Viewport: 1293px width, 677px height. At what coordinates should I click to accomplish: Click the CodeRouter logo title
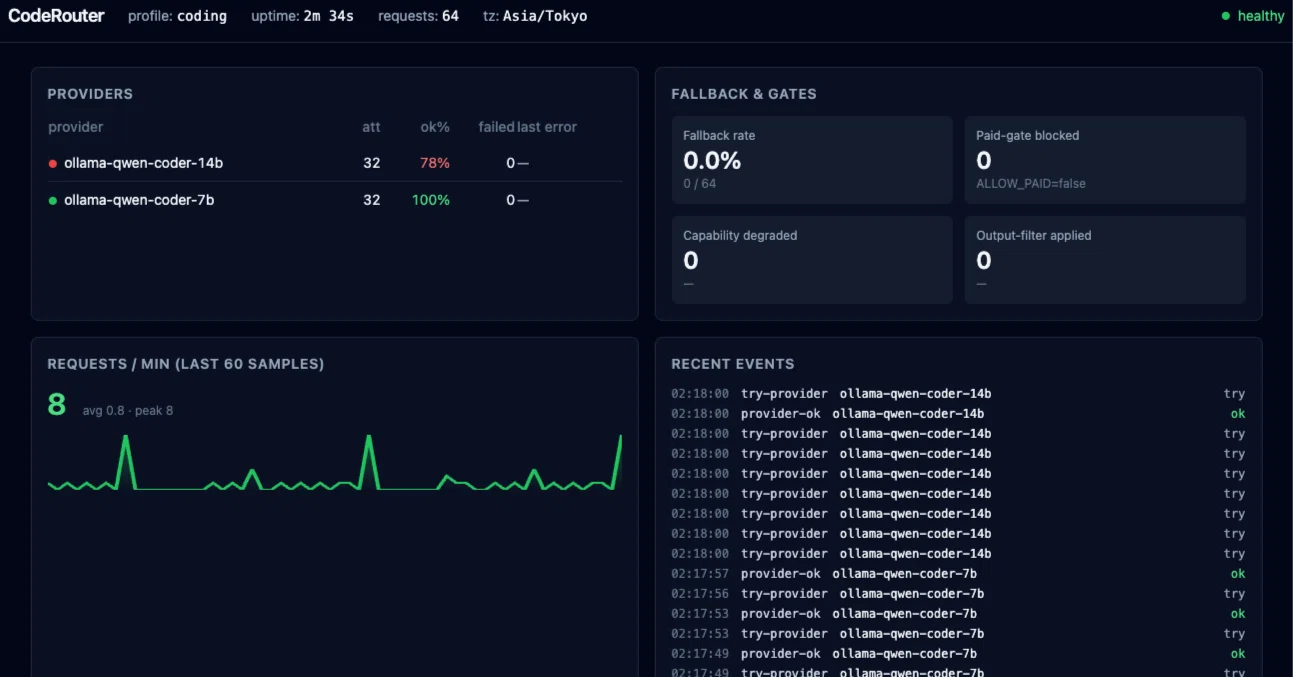click(x=56, y=16)
